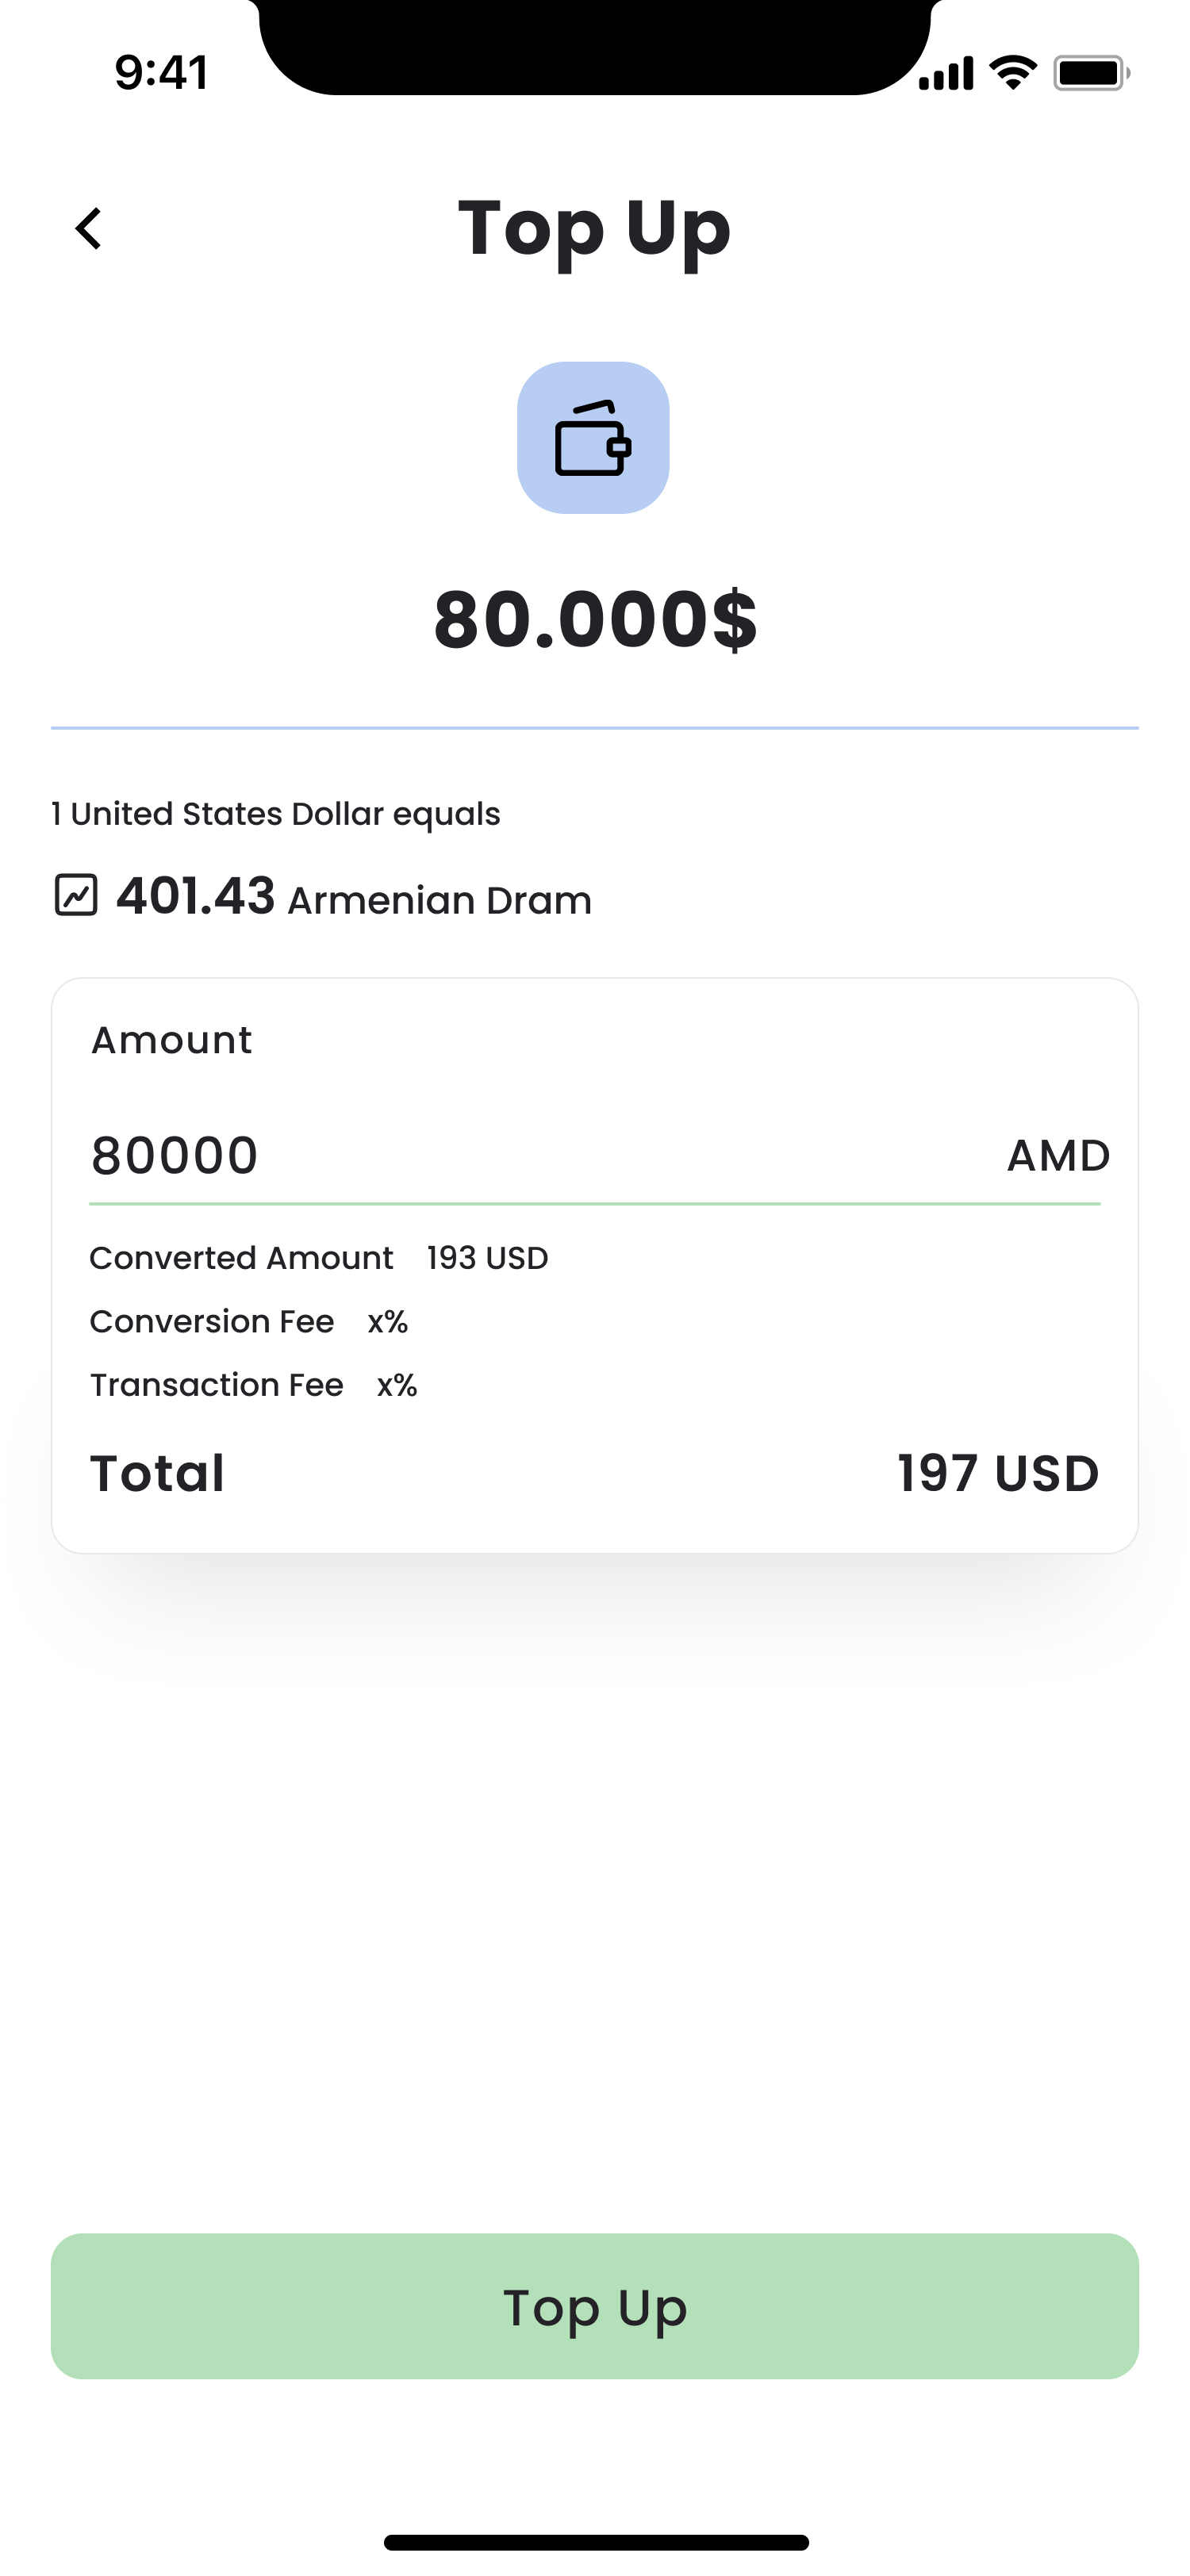Tap the AMD currency label
The image size is (1190, 2576).
[1058, 1156]
